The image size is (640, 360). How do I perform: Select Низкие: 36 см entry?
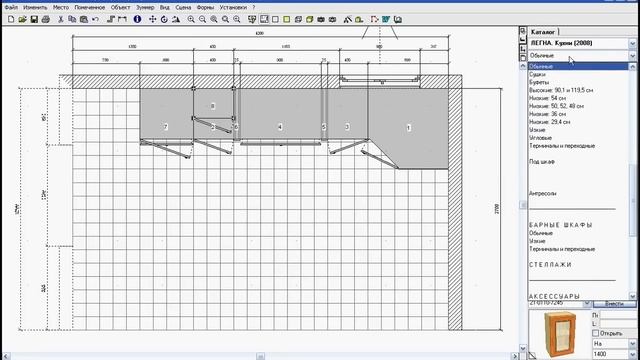(547, 114)
